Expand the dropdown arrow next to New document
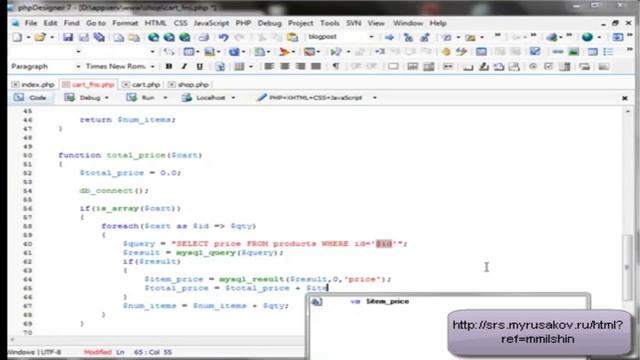Screen dimensions: 640x360 point(29,37)
